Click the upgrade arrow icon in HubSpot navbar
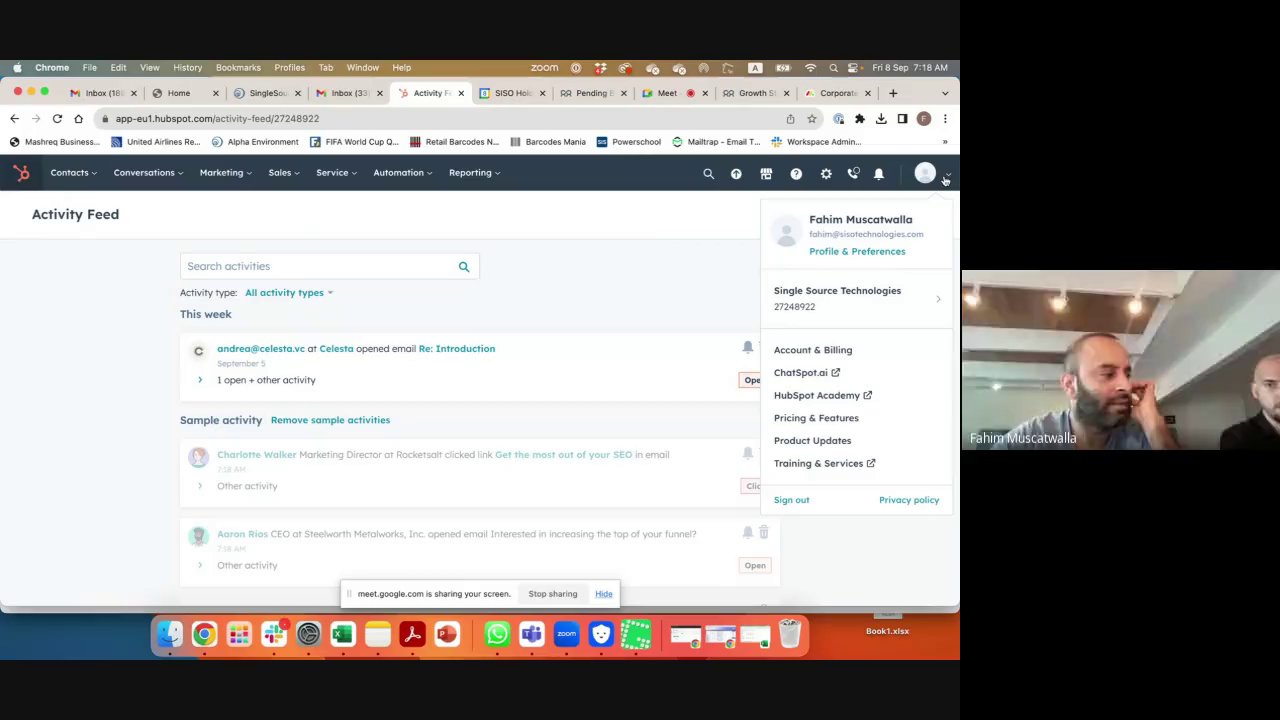 pos(736,173)
